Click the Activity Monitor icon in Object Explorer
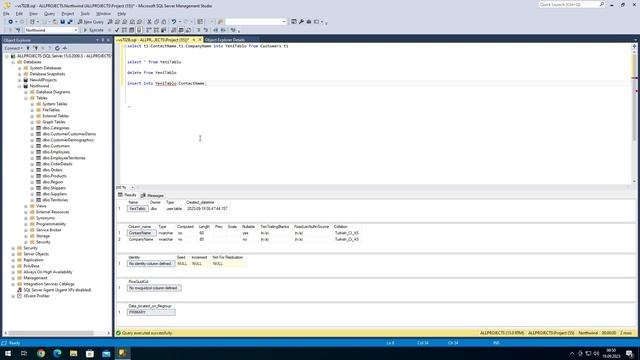The image size is (640, 360). (65, 48)
